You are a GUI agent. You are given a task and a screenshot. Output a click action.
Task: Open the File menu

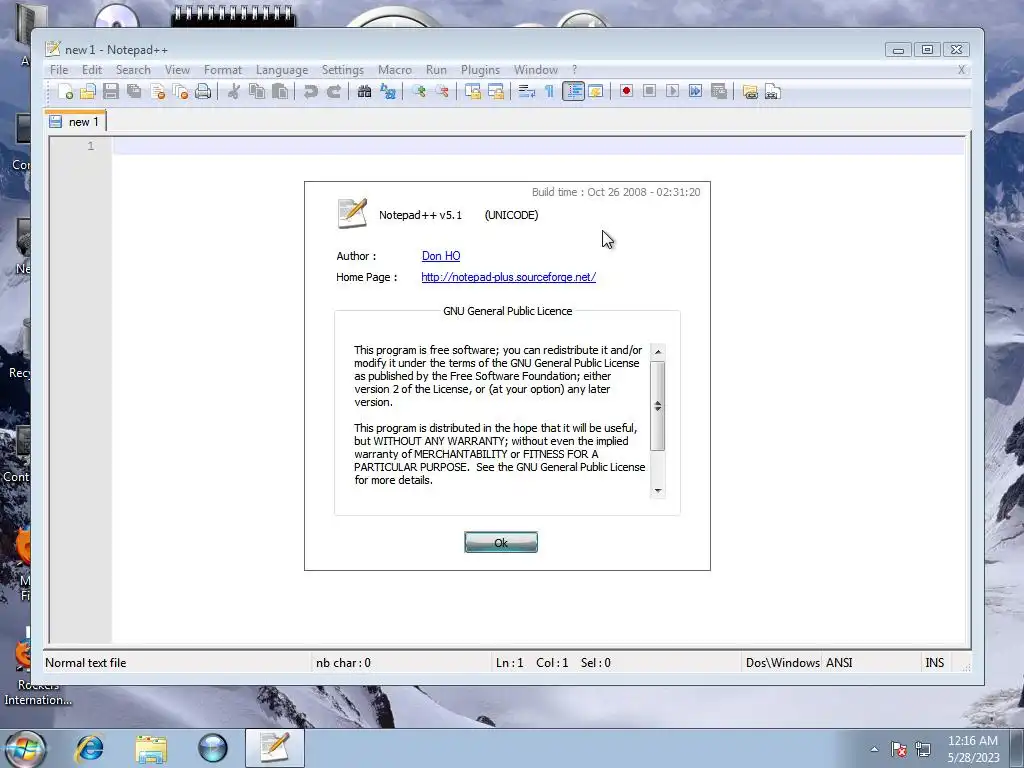pyautogui.click(x=59, y=70)
